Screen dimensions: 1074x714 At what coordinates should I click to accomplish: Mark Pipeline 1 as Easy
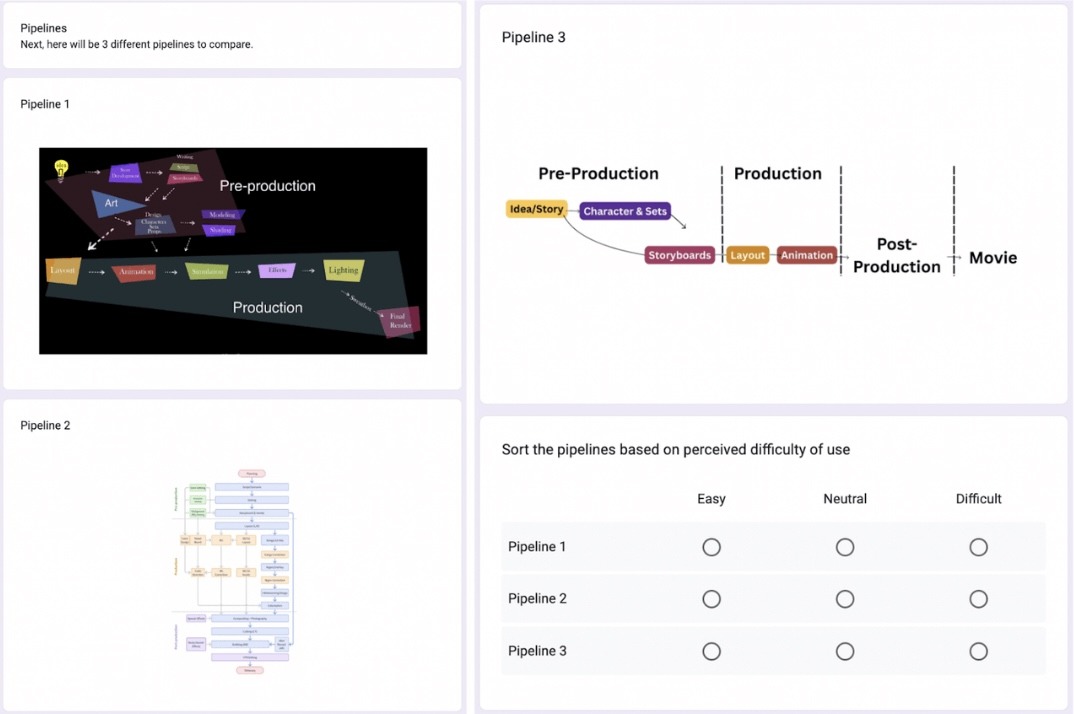pyautogui.click(x=711, y=547)
